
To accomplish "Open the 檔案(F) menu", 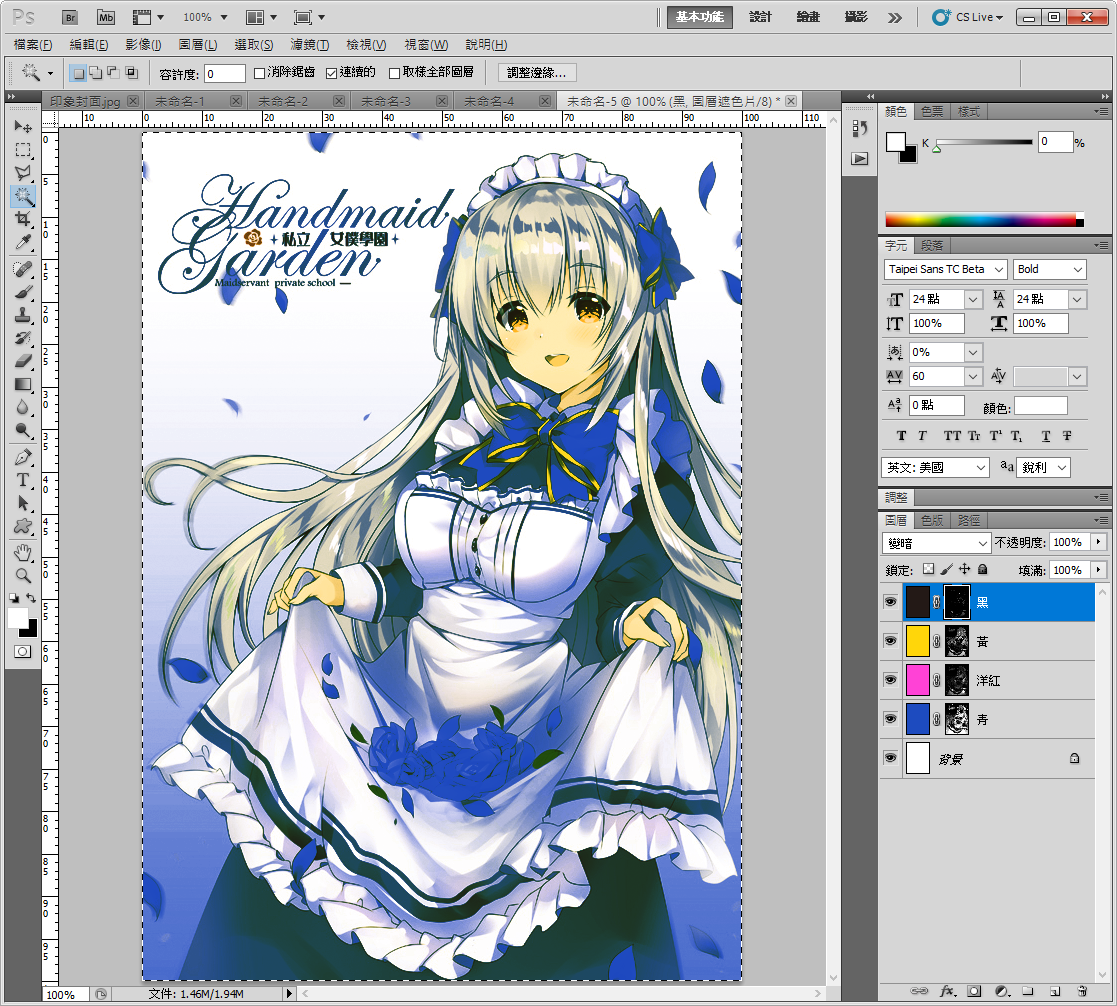I will [33, 45].
